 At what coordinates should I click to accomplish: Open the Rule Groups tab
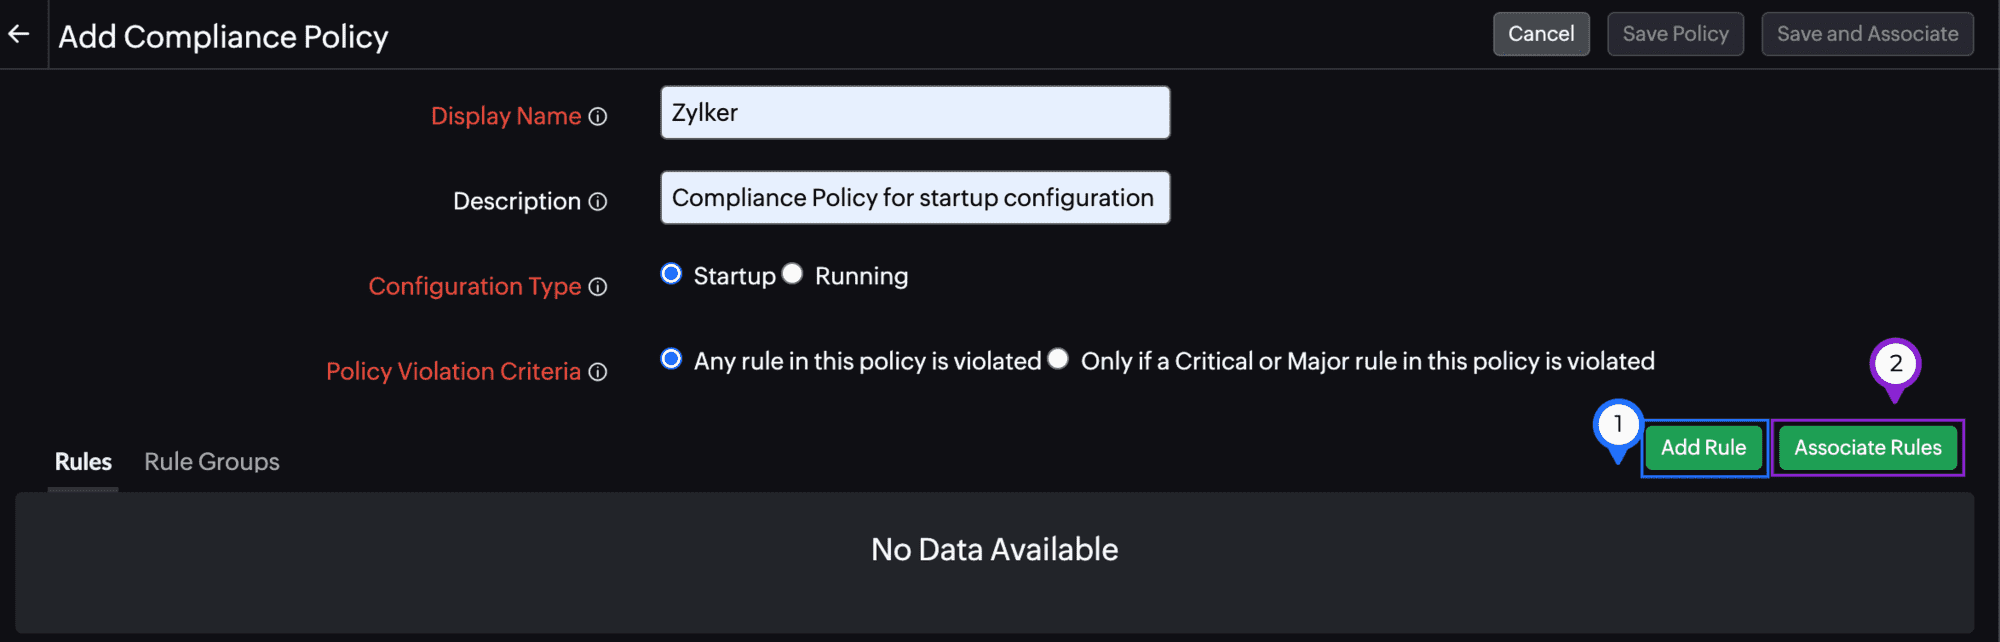[x=212, y=462]
